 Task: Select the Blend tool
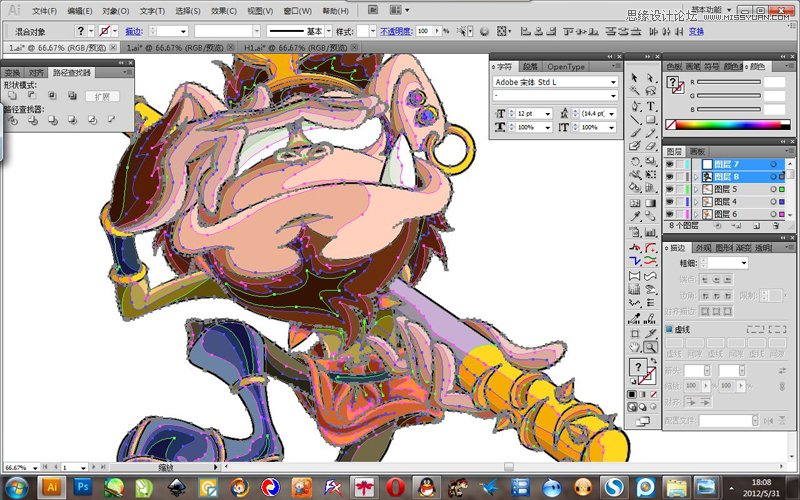[x=651, y=216]
